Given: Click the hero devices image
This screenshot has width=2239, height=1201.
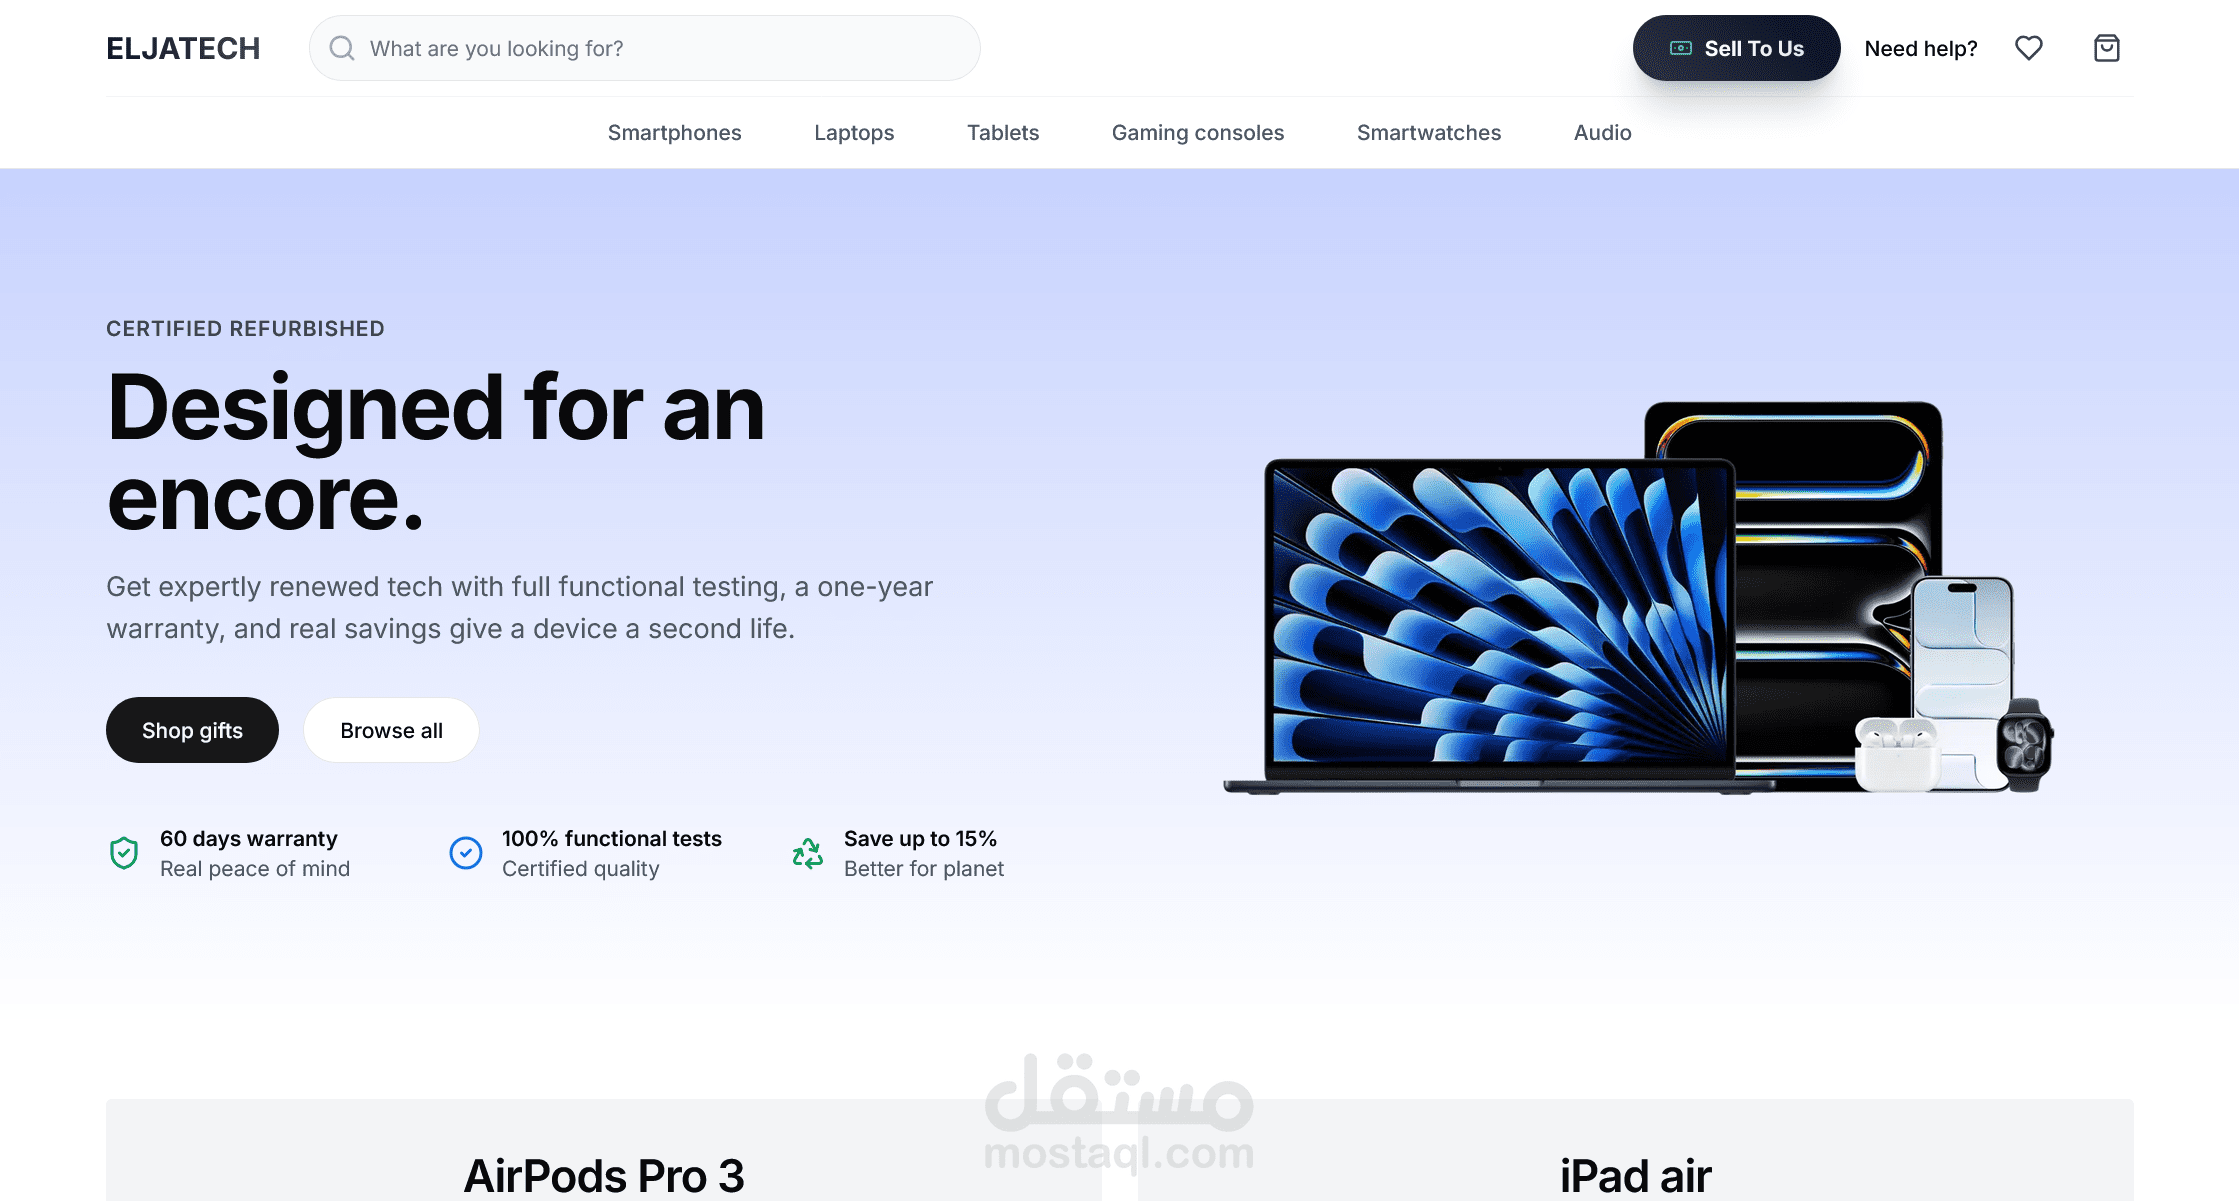Looking at the screenshot, I should click(1639, 598).
